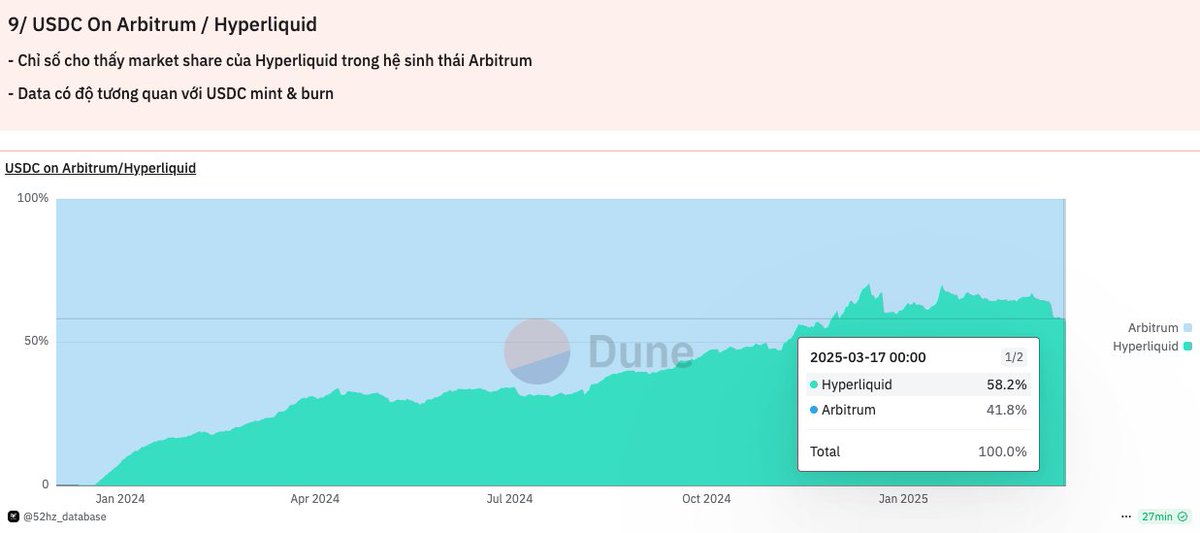Click the Jul 2024 x-axis label
Viewport: 1200px width, 533px height.
pos(509,498)
